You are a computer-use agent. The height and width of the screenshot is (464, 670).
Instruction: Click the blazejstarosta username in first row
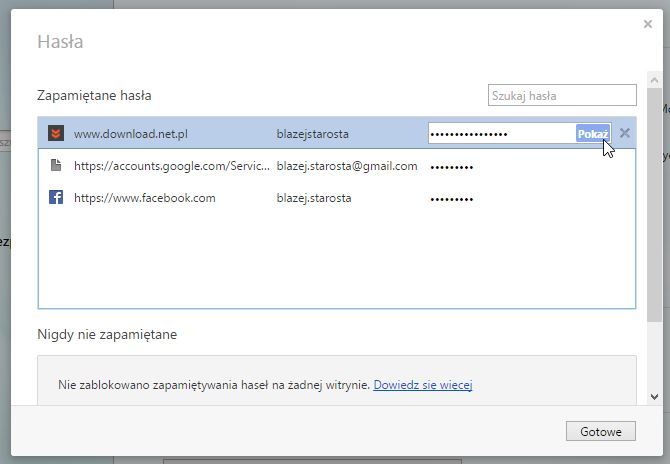pos(312,134)
